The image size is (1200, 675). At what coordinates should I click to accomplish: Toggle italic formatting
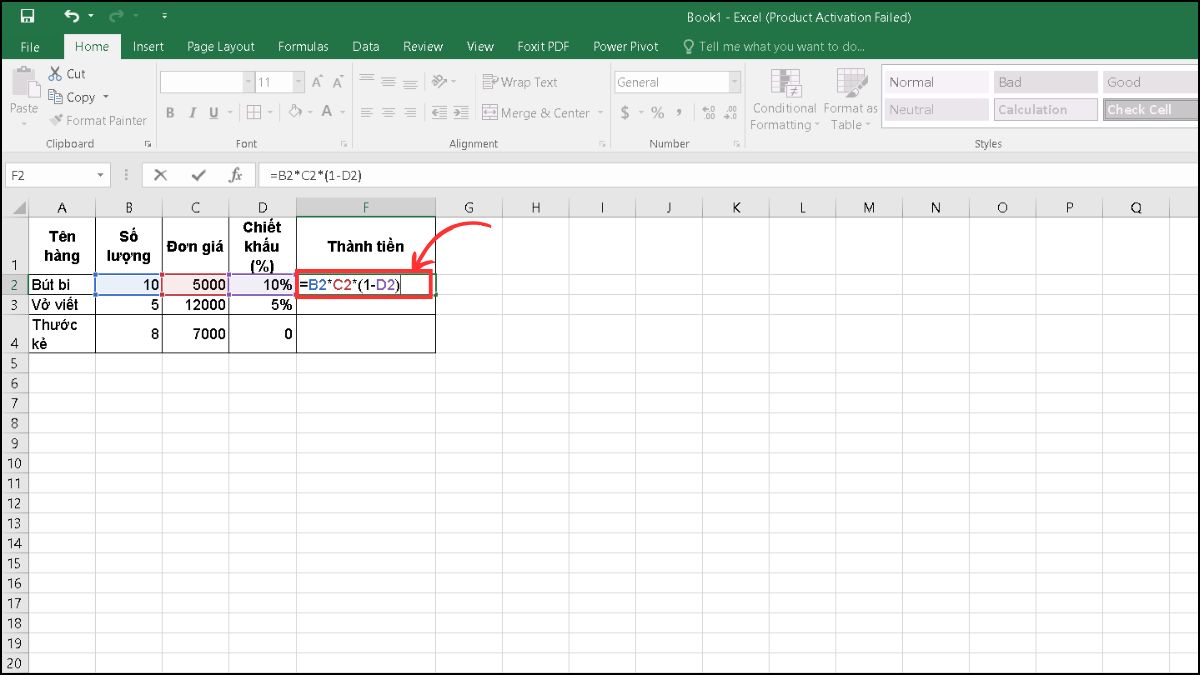[x=192, y=113]
